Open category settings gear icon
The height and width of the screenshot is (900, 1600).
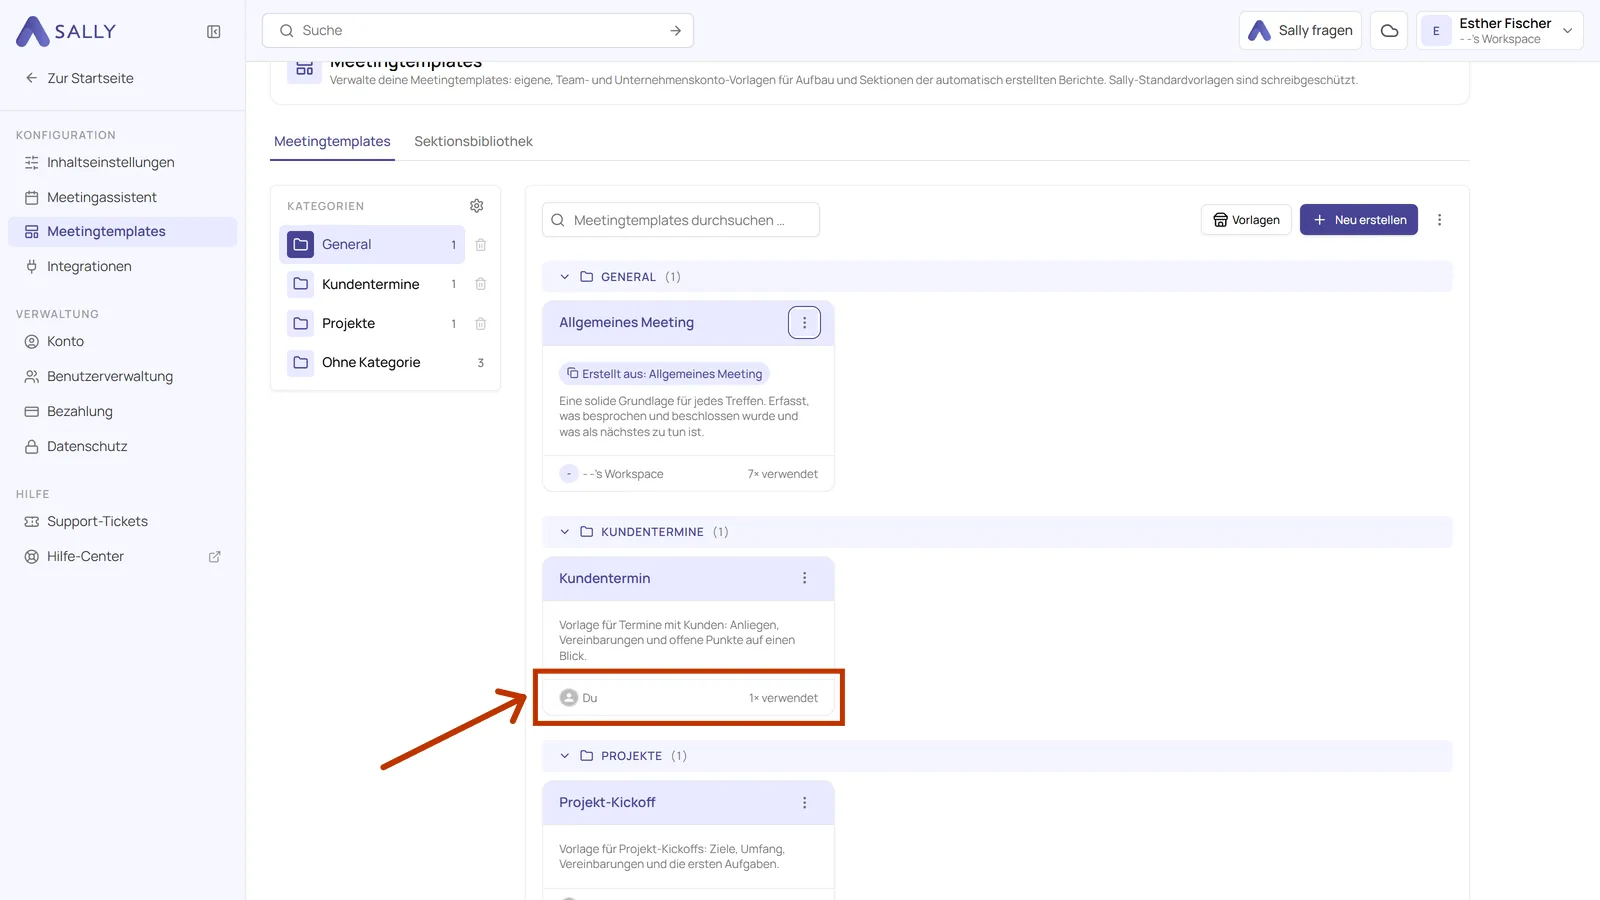pos(477,206)
